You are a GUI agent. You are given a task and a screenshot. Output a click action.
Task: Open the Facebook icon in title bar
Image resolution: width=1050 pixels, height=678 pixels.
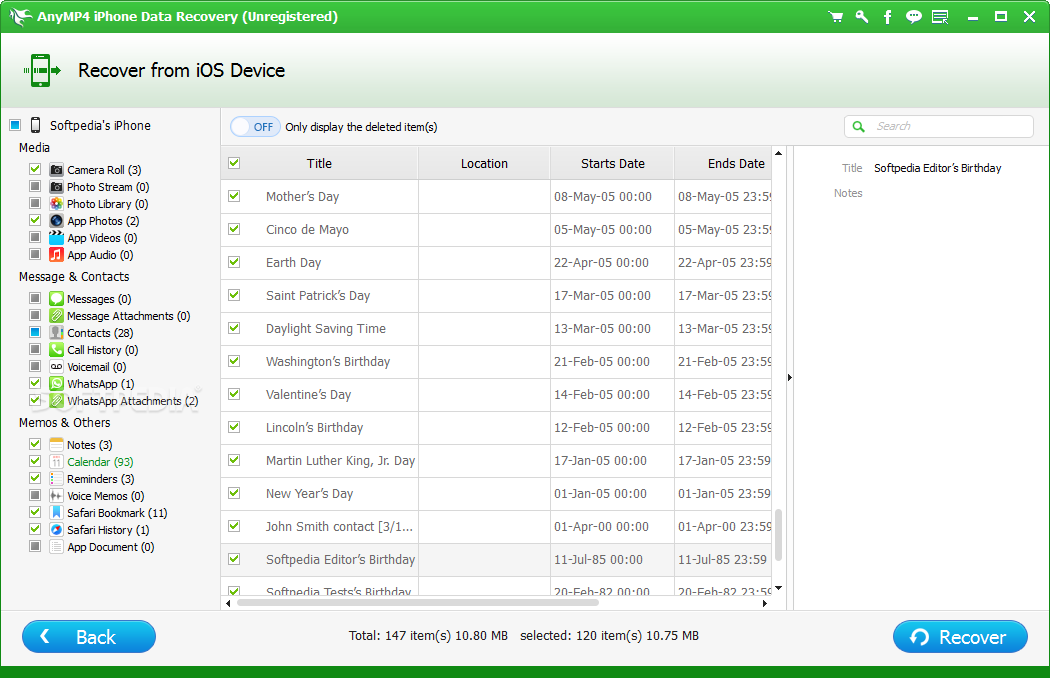pos(887,17)
